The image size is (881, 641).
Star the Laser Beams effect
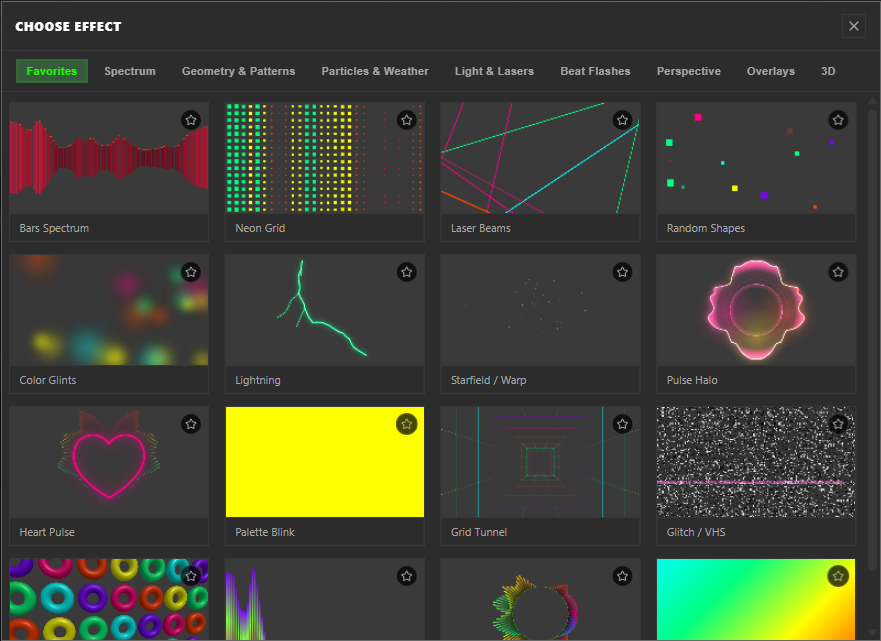click(623, 120)
